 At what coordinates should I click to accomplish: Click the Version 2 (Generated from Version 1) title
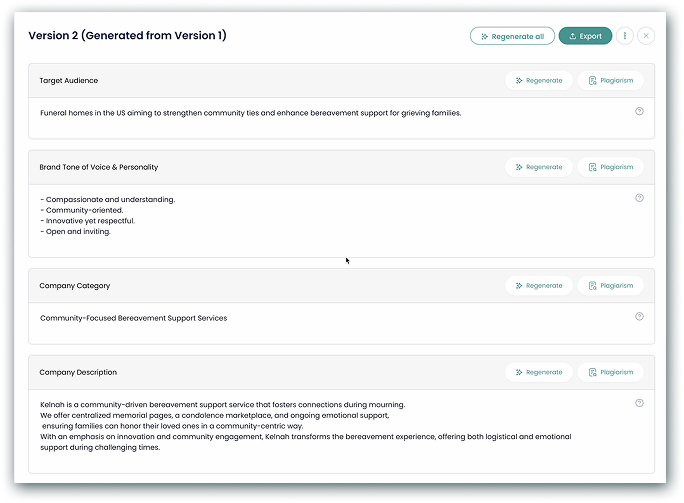click(x=127, y=35)
